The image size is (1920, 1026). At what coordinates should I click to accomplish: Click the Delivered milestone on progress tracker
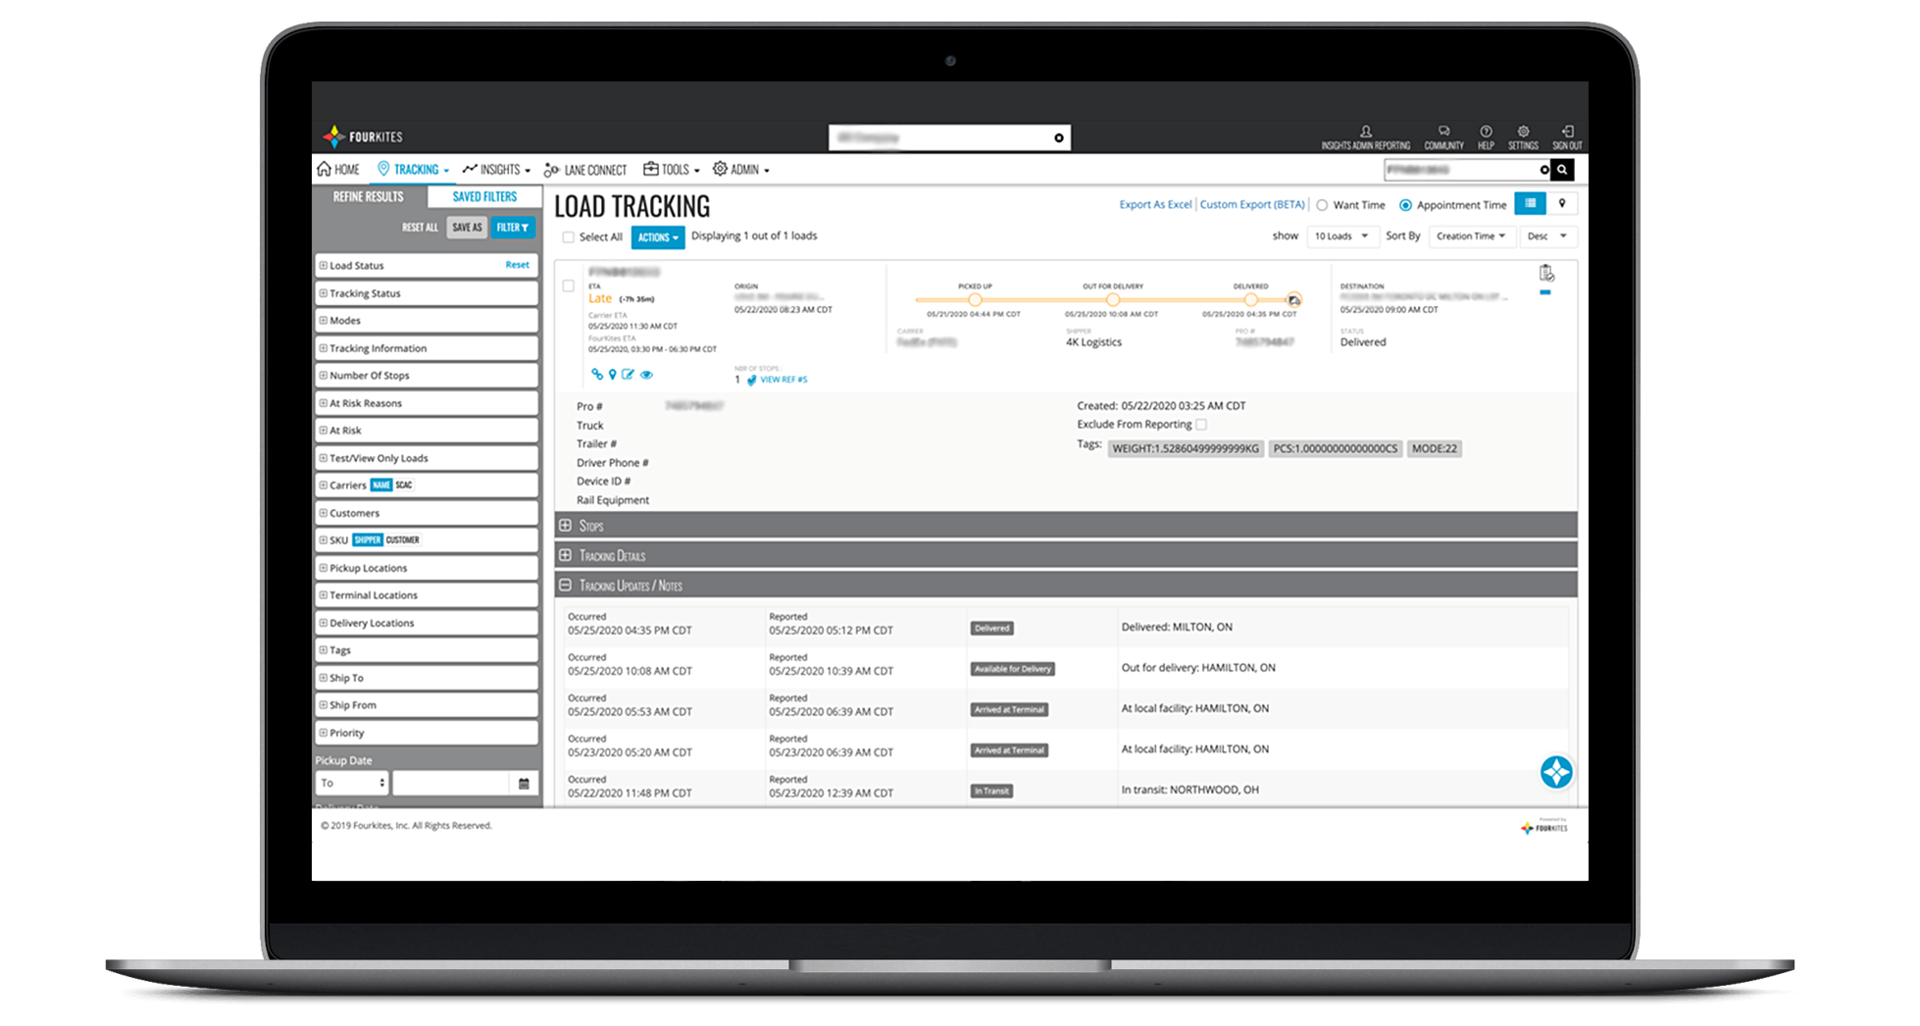coord(1250,300)
